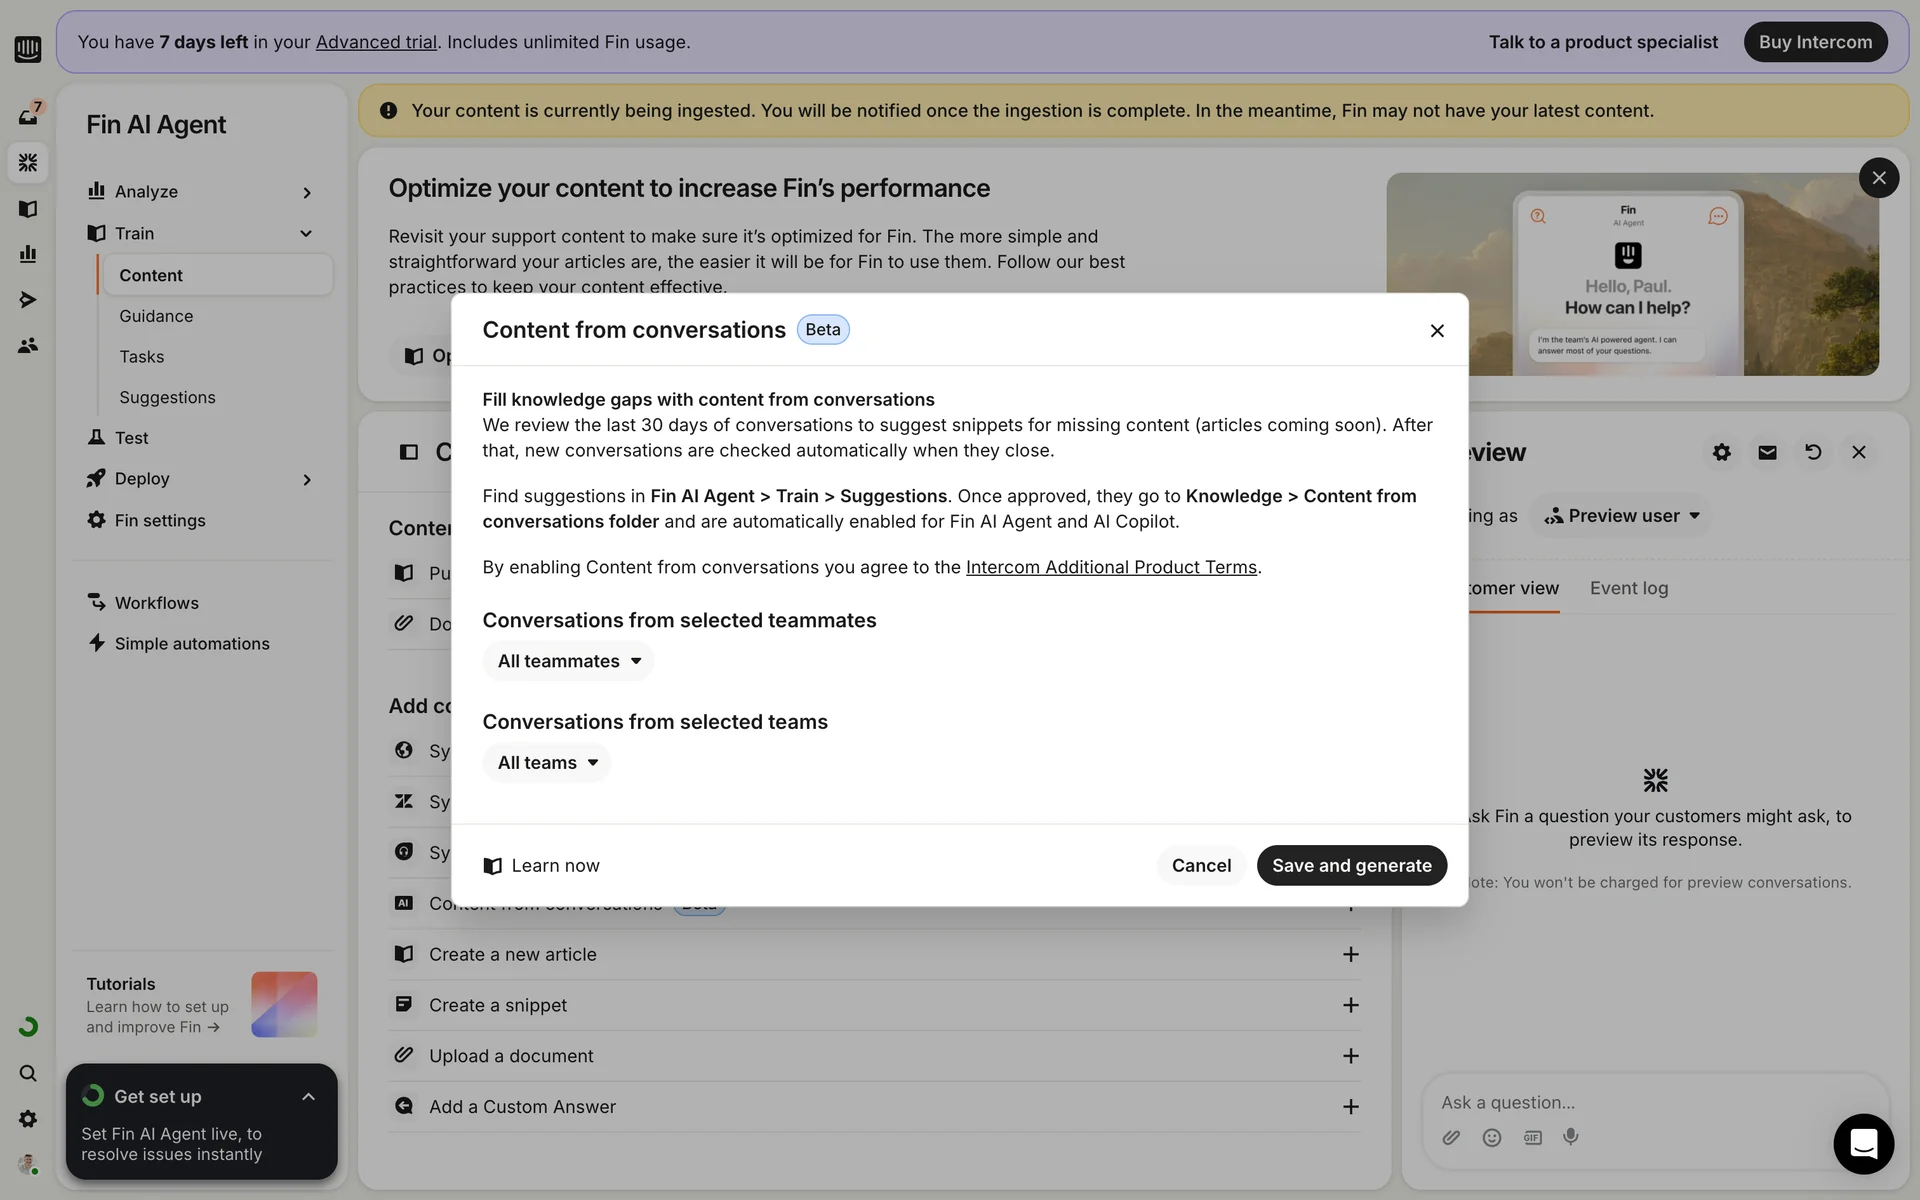
Task: Click the email envelope icon in preview
Action: 1767,452
